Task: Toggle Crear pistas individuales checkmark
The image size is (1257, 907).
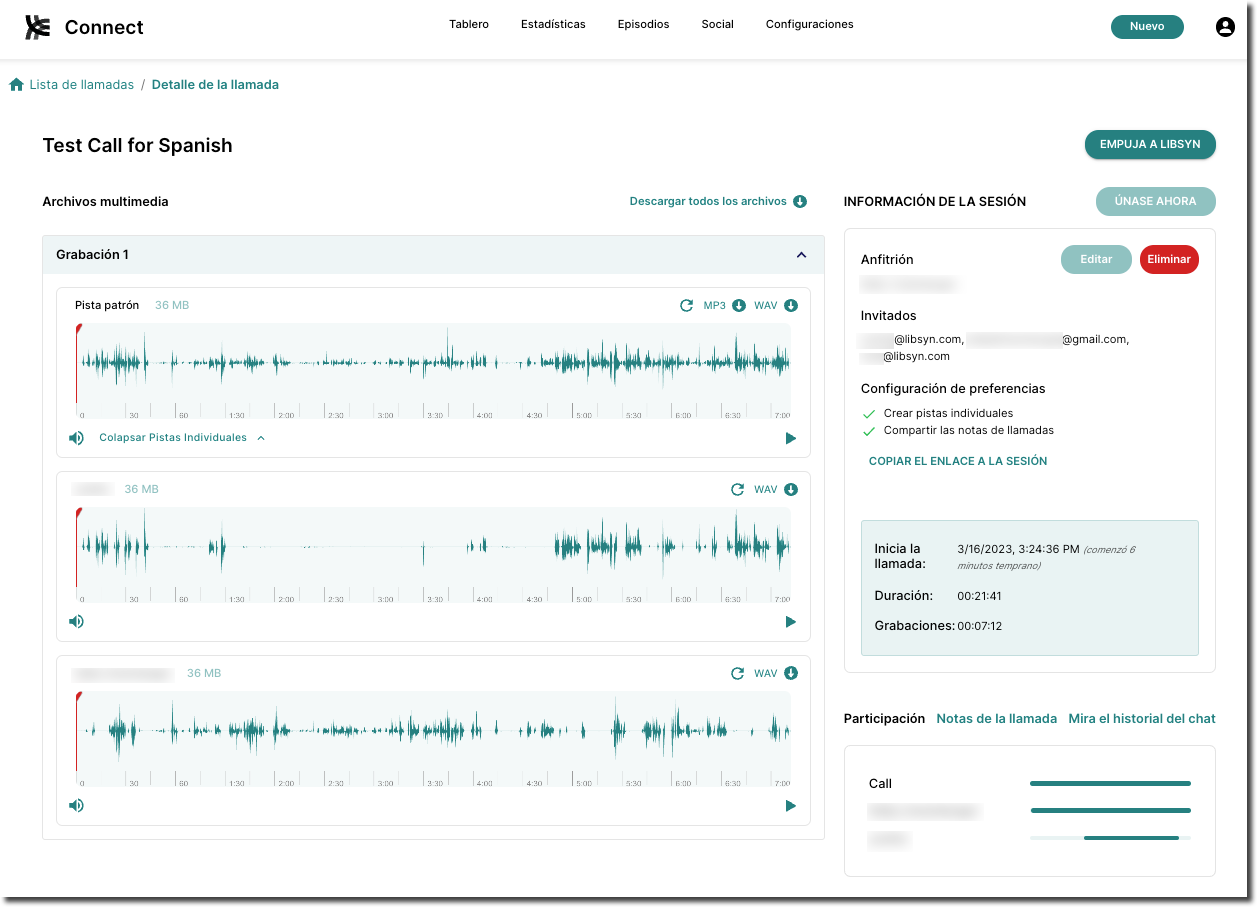Action: coord(868,413)
